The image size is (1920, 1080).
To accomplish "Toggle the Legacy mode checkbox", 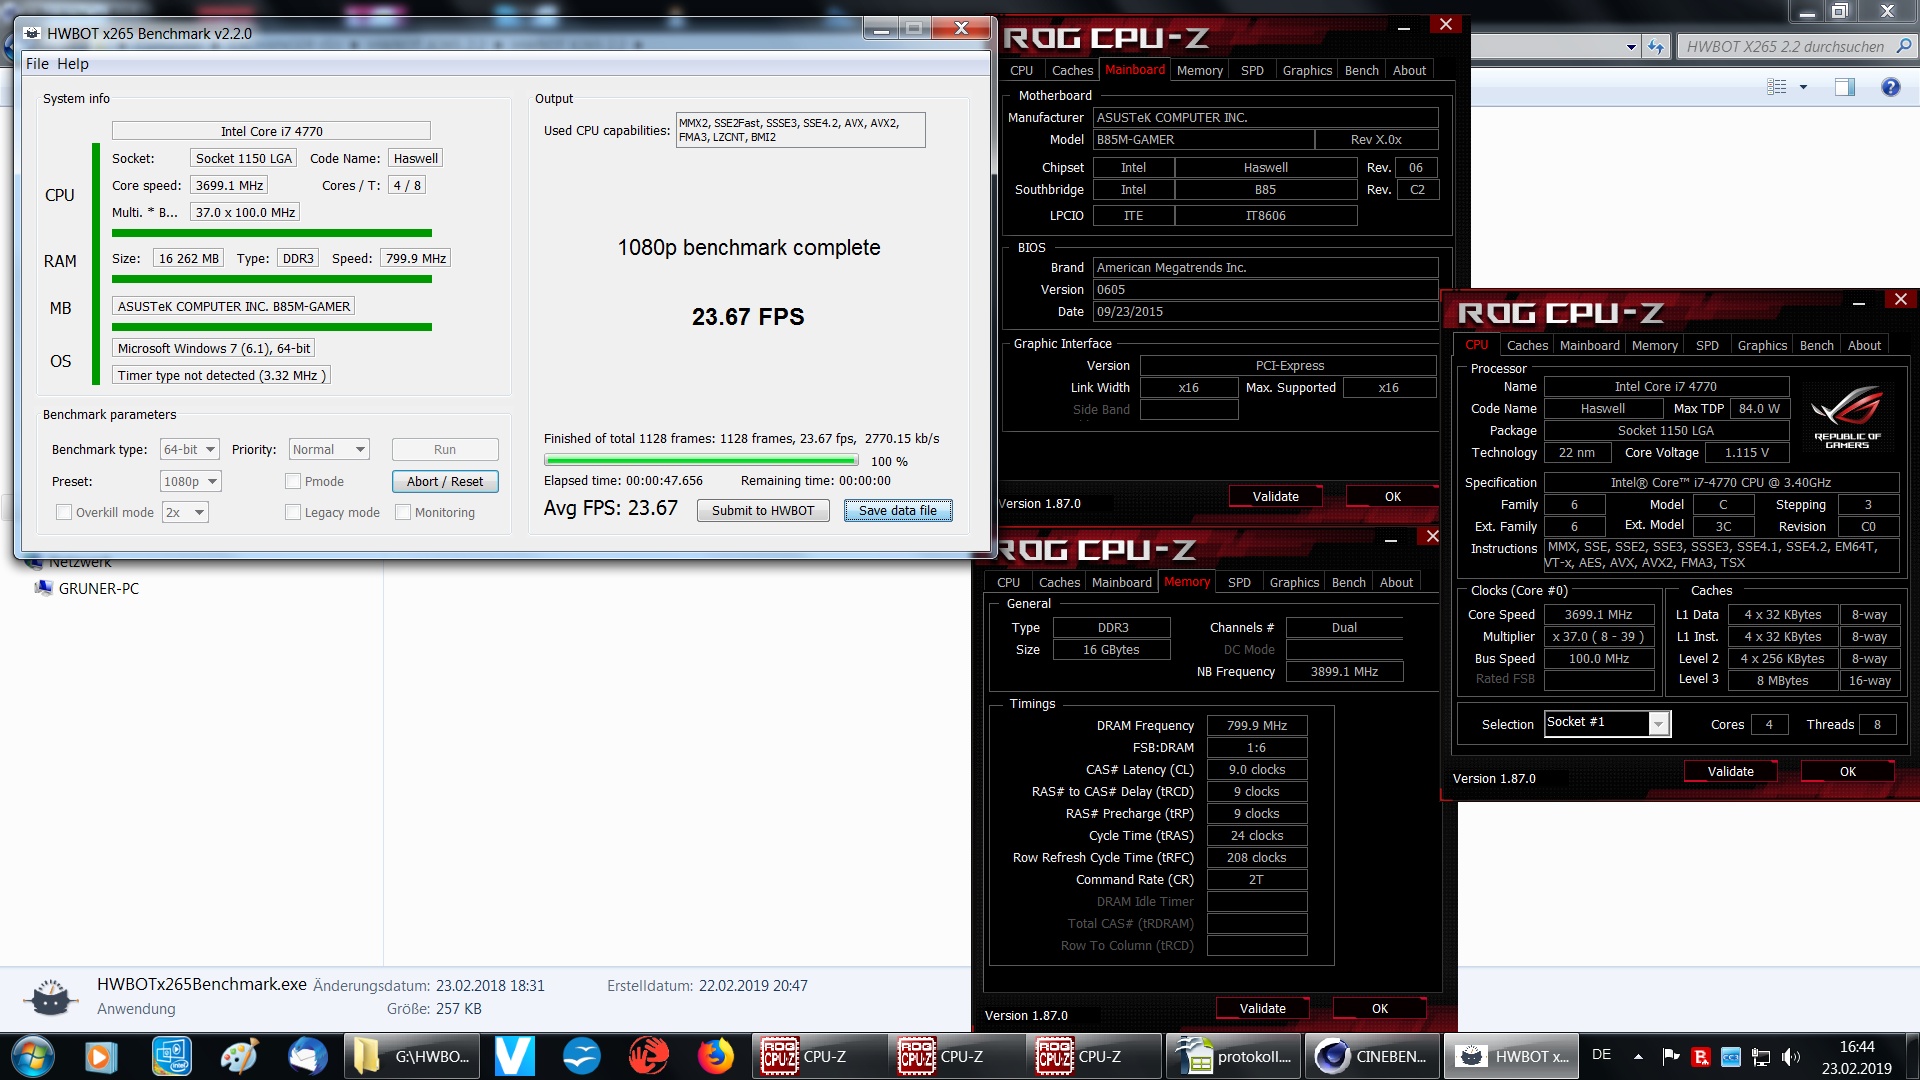I will 293,512.
